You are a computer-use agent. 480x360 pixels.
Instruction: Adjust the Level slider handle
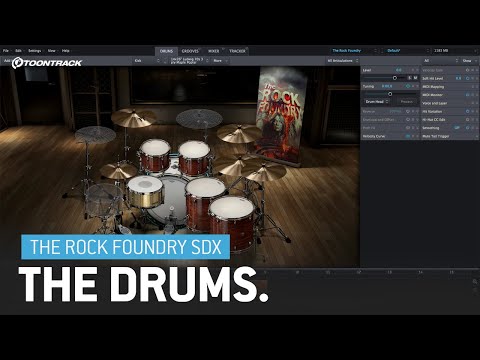(395, 78)
